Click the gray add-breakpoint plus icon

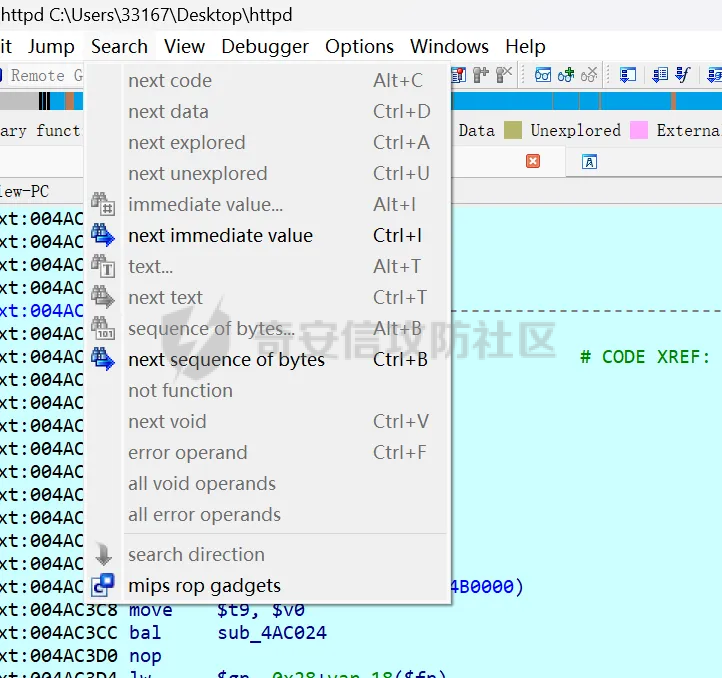click(x=480, y=75)
